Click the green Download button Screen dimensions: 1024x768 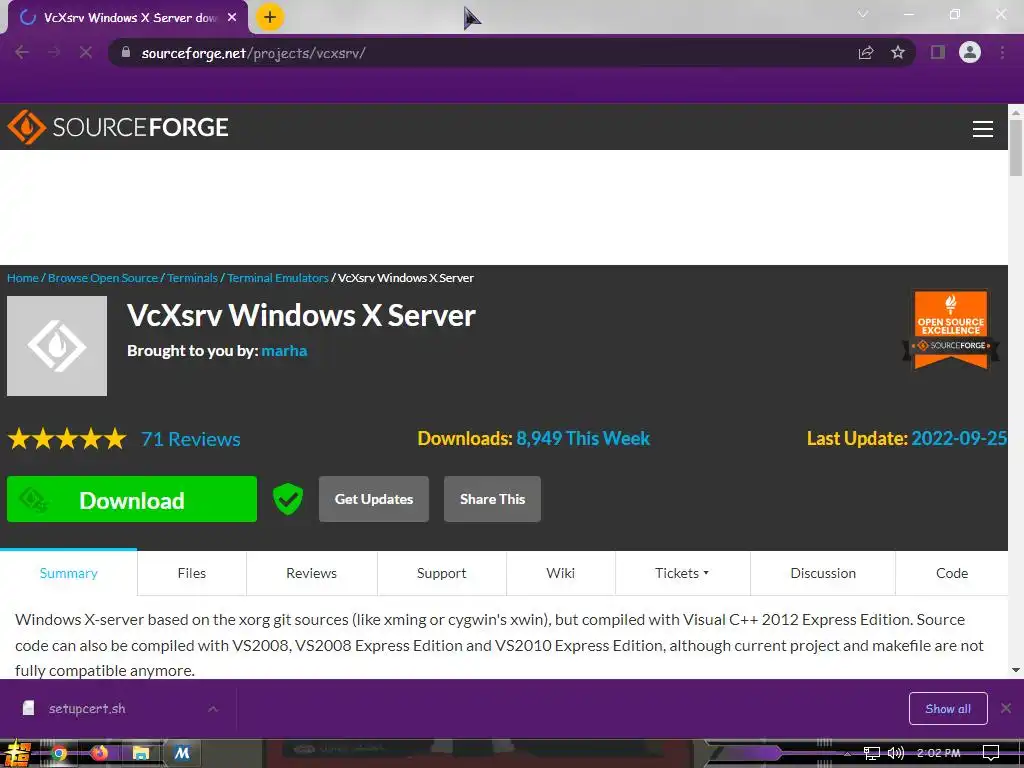click(x=132, y=499)
